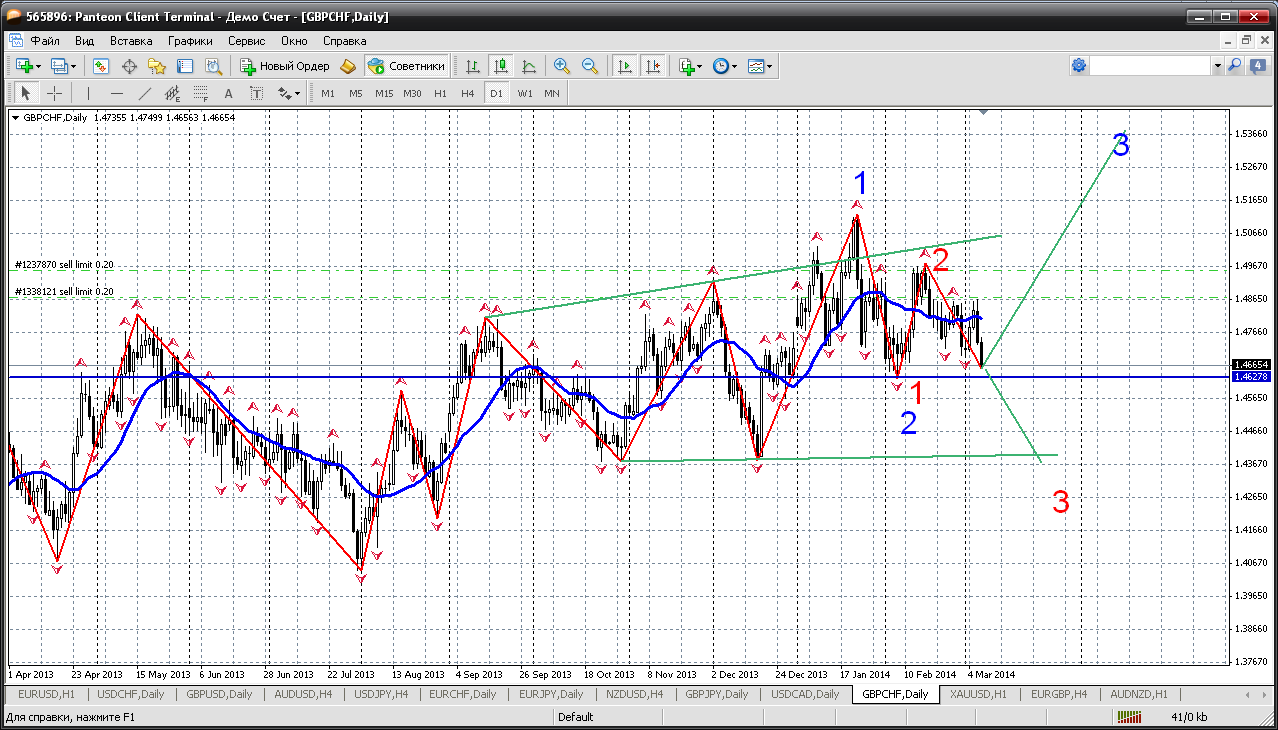
Task: Switch to the XAUUSD,H1 chart tab
Action: pos(979,694)
